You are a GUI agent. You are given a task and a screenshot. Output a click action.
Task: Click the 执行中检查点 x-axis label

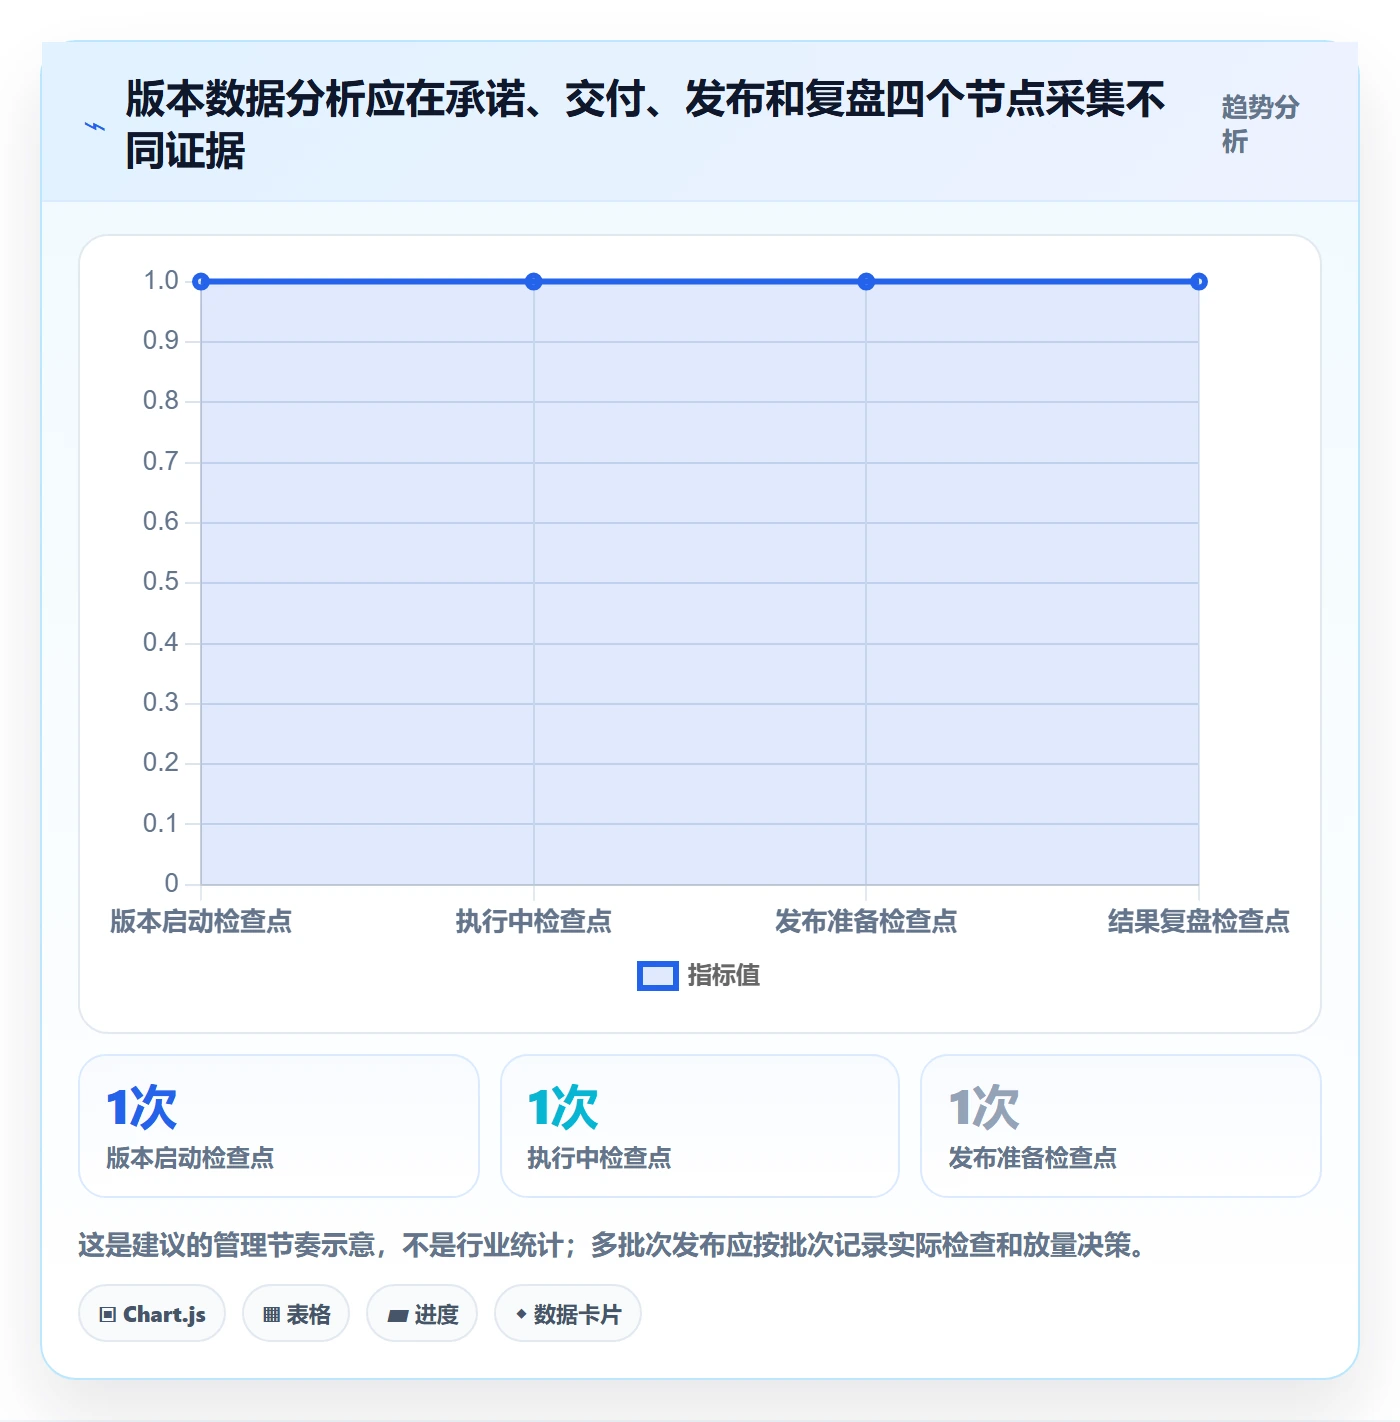[x=534, y=921]
